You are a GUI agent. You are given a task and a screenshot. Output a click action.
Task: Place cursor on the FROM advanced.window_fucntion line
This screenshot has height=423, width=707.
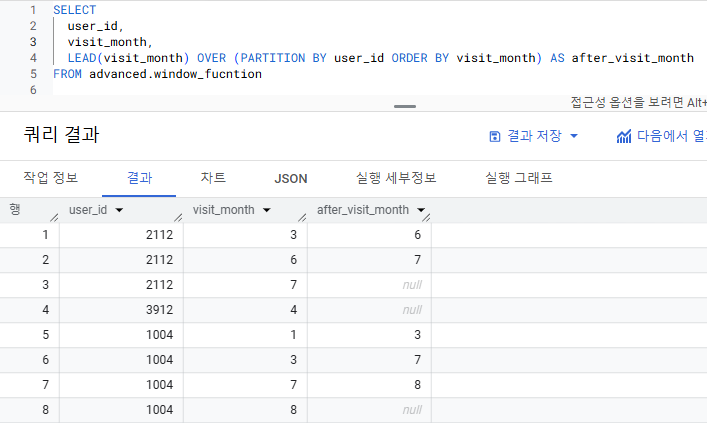(x=158, y=74)
